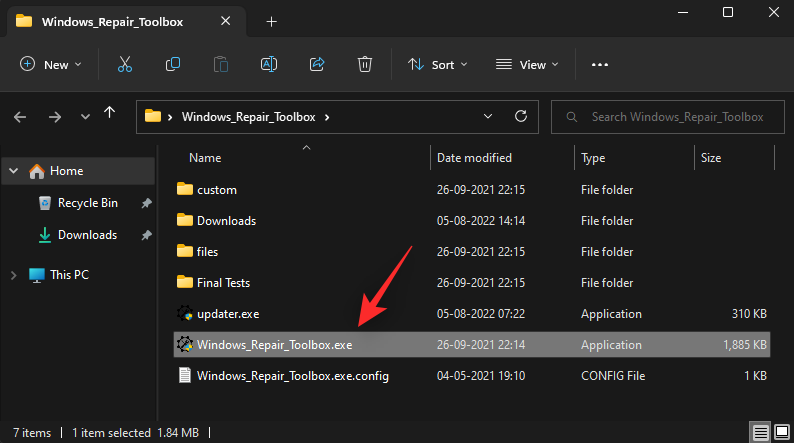Click the Delete trash icon

click(365, 64)
